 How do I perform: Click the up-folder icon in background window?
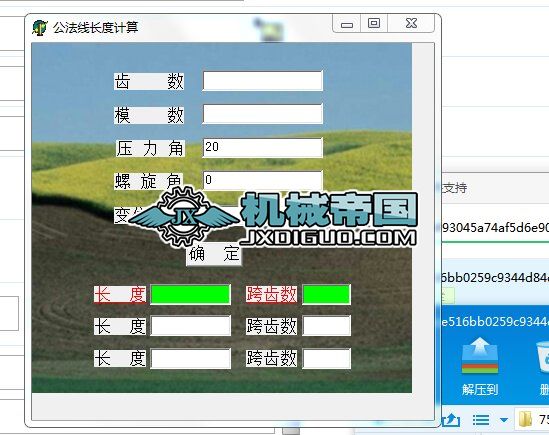[451, 420]
